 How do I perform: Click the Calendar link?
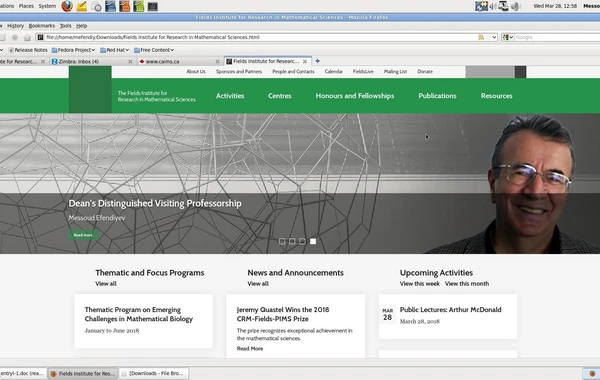pos(334,72)
